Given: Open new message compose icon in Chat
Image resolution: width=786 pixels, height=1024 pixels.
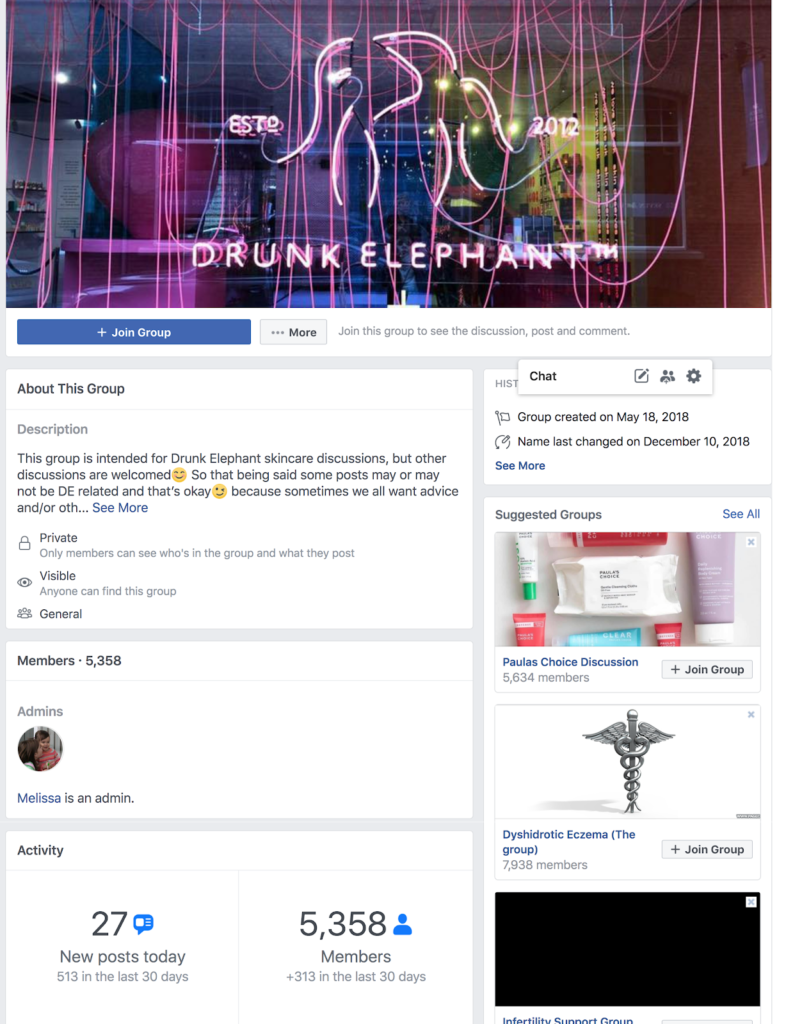Looking at the screenshot, I should click(641, 376).
